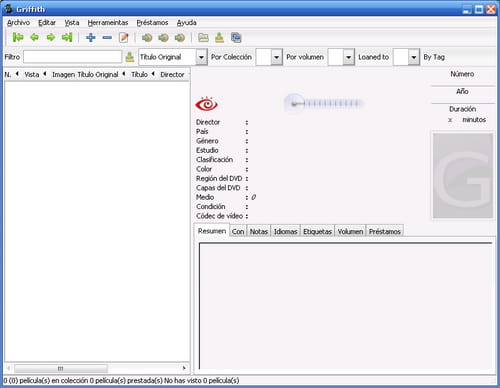Expand the Por volumen dropdown
500x388 pixels.
point(341,57)
